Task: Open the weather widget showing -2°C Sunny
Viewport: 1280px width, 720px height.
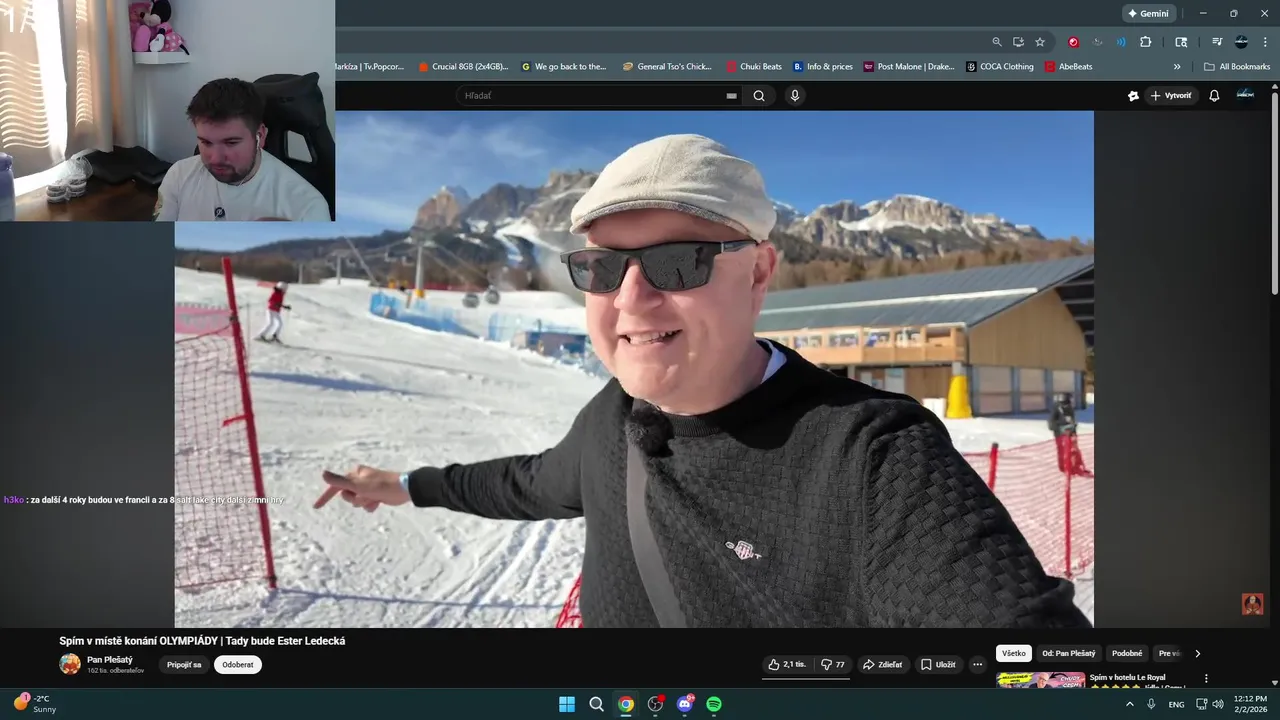Action: (35, 704)
